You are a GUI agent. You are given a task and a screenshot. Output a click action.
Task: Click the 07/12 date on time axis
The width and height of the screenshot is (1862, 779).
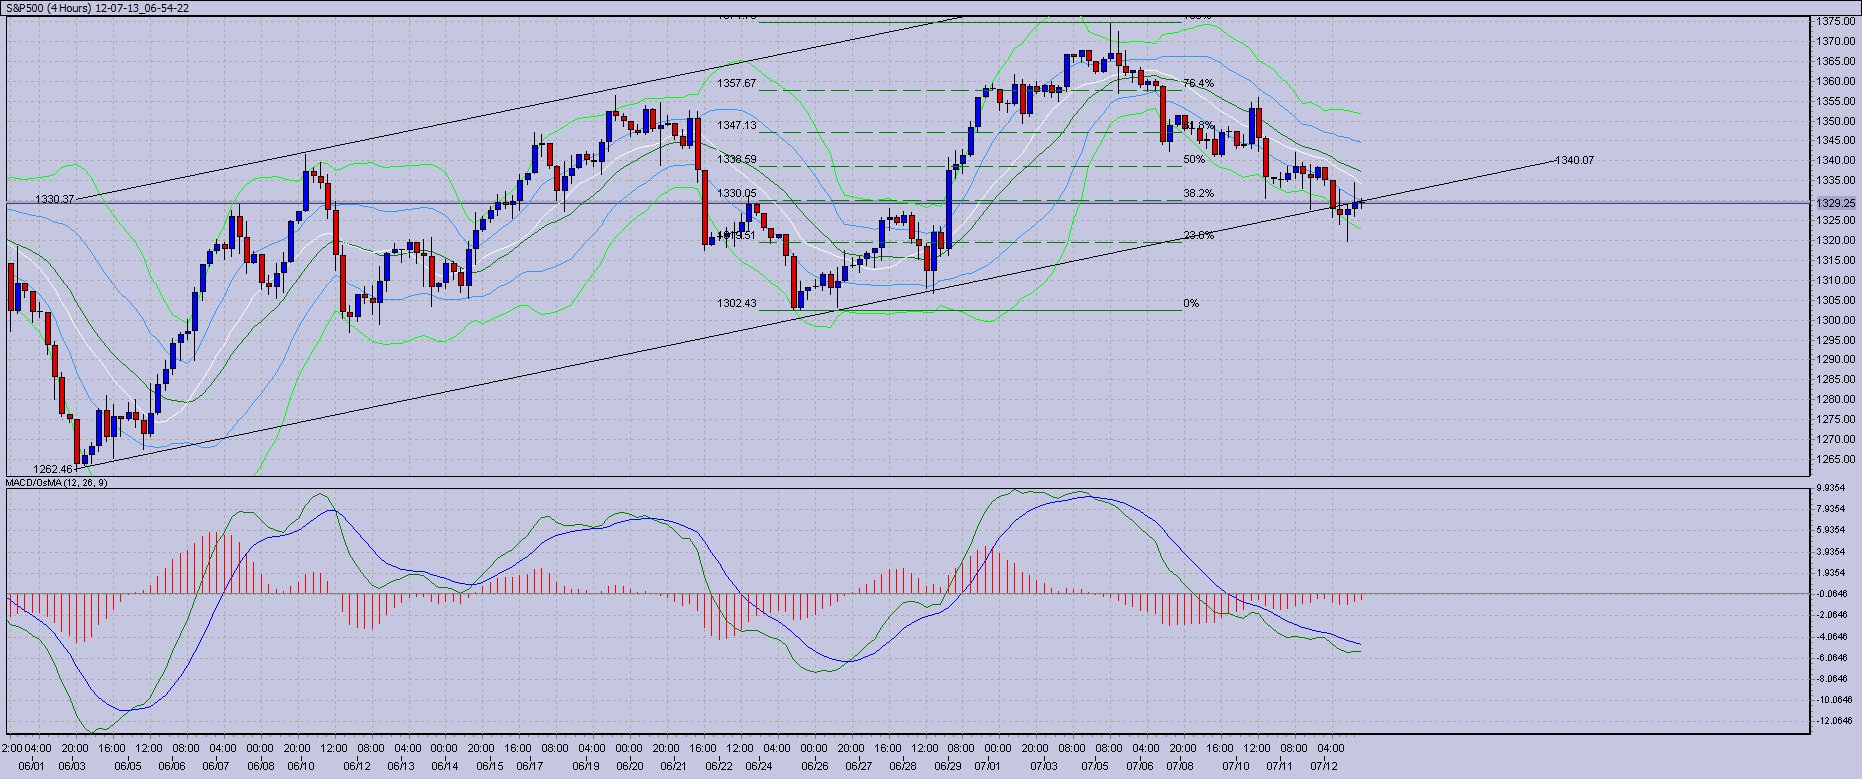[1324, 767]
